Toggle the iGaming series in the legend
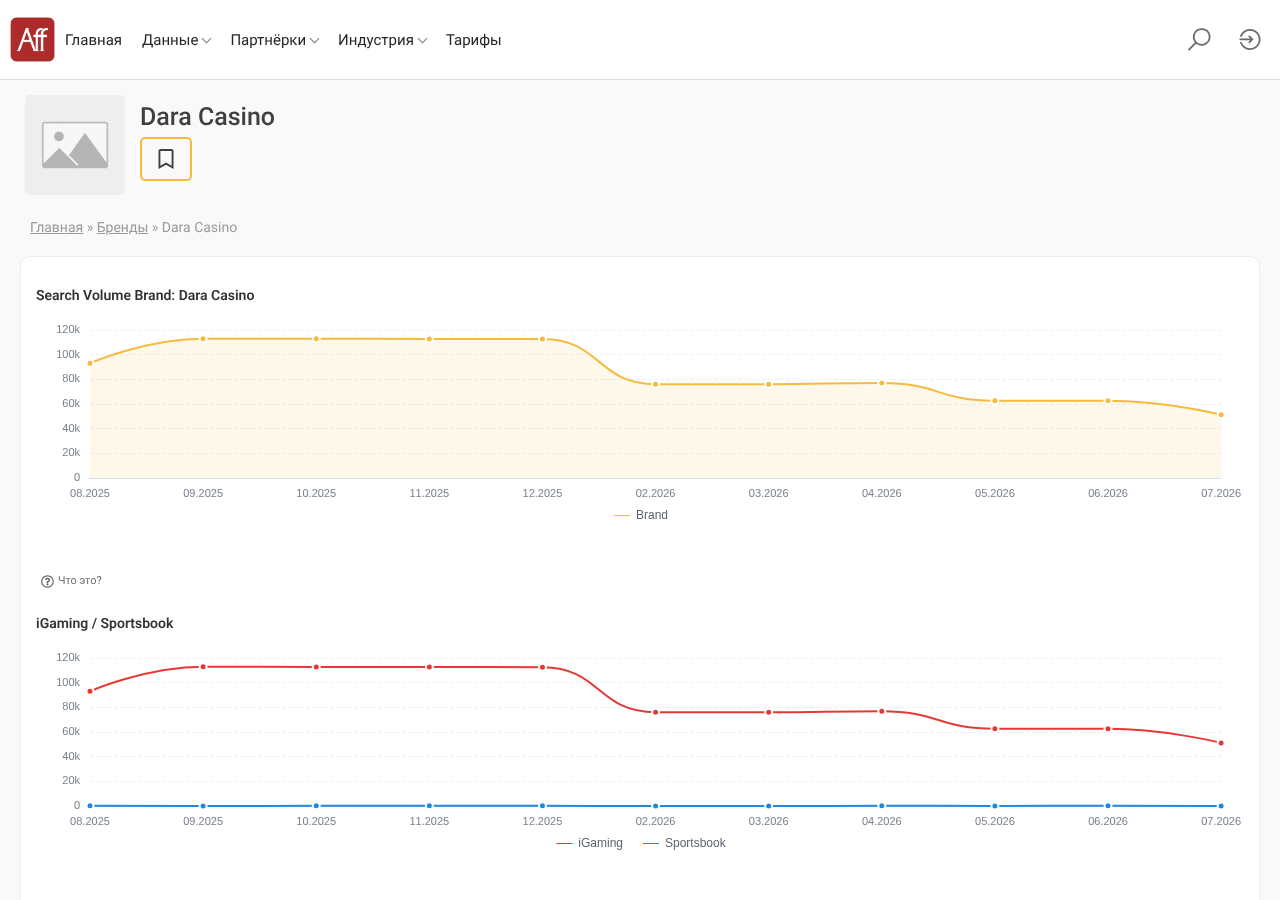1280x900 pixels. (590, 843)
